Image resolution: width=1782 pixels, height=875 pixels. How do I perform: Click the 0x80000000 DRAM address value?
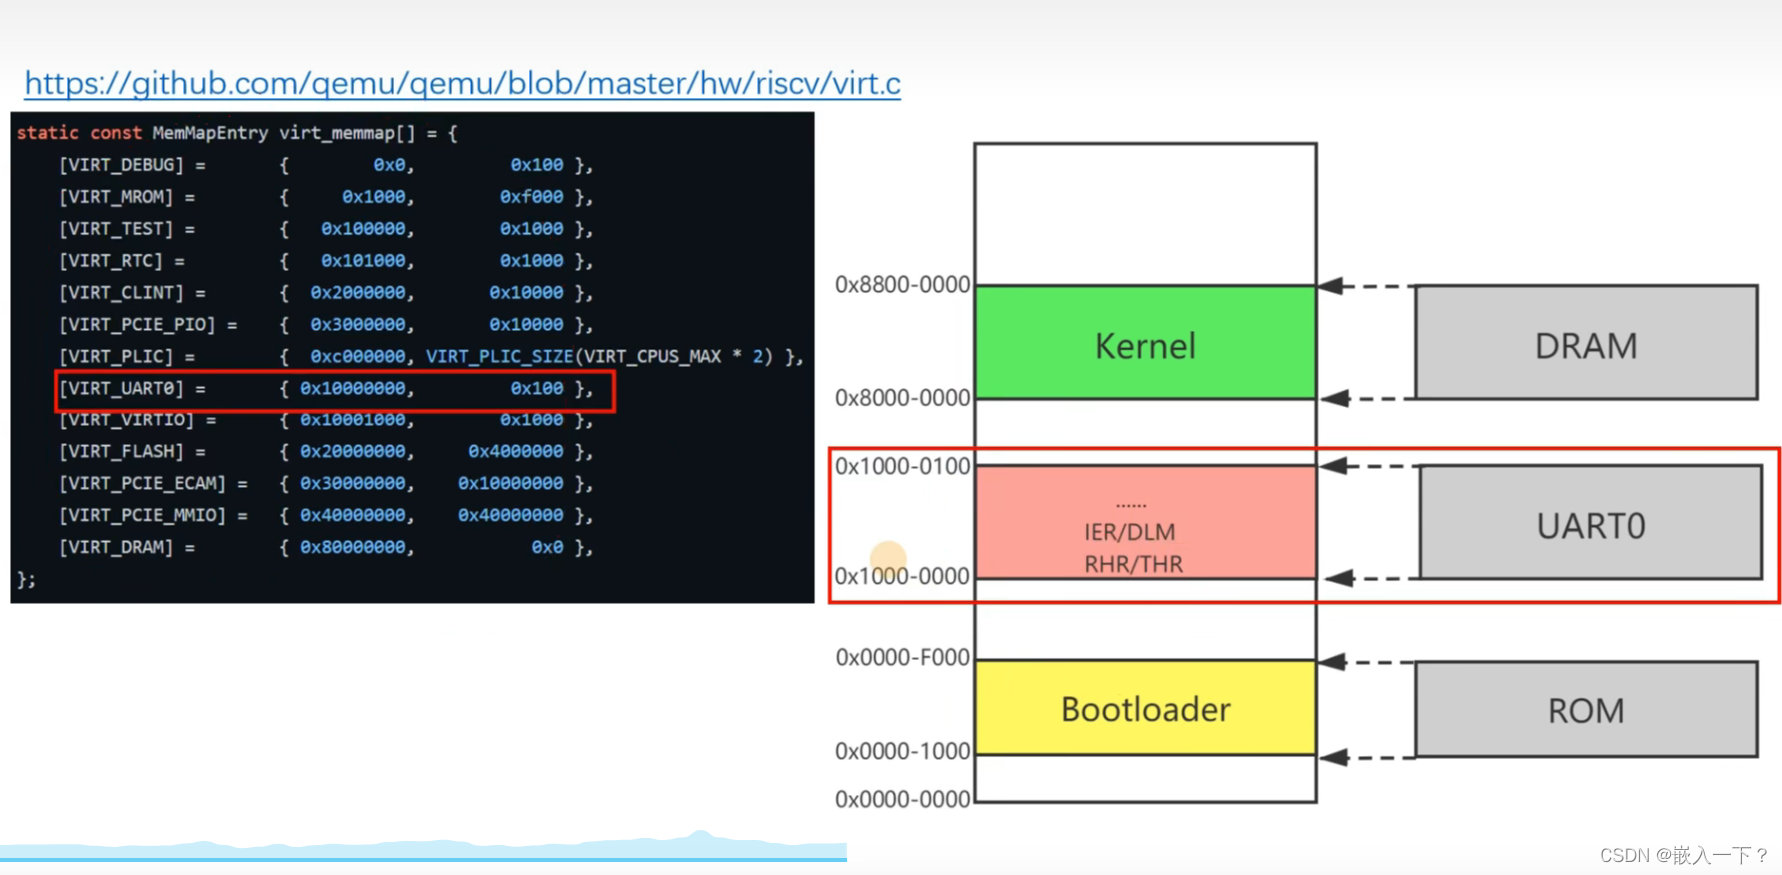(353, 548)
